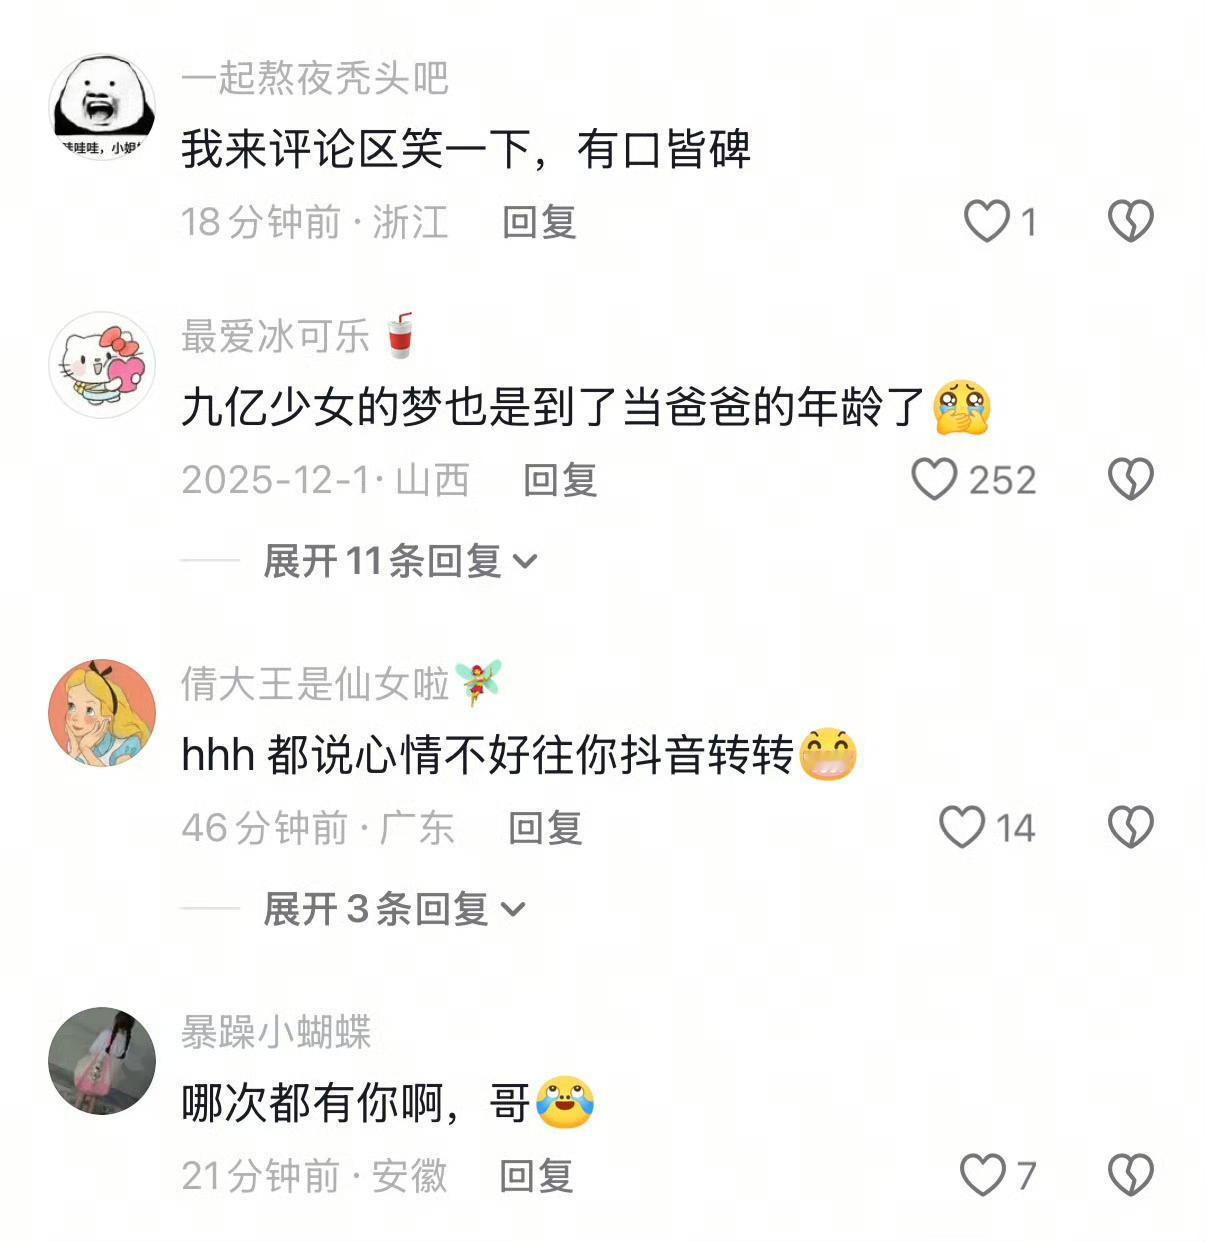Viewport: 1206px width, 1242px height.
Task: Tap broken heart on 最爱冰可乐 comment
Action: (x=1131, y=479)
